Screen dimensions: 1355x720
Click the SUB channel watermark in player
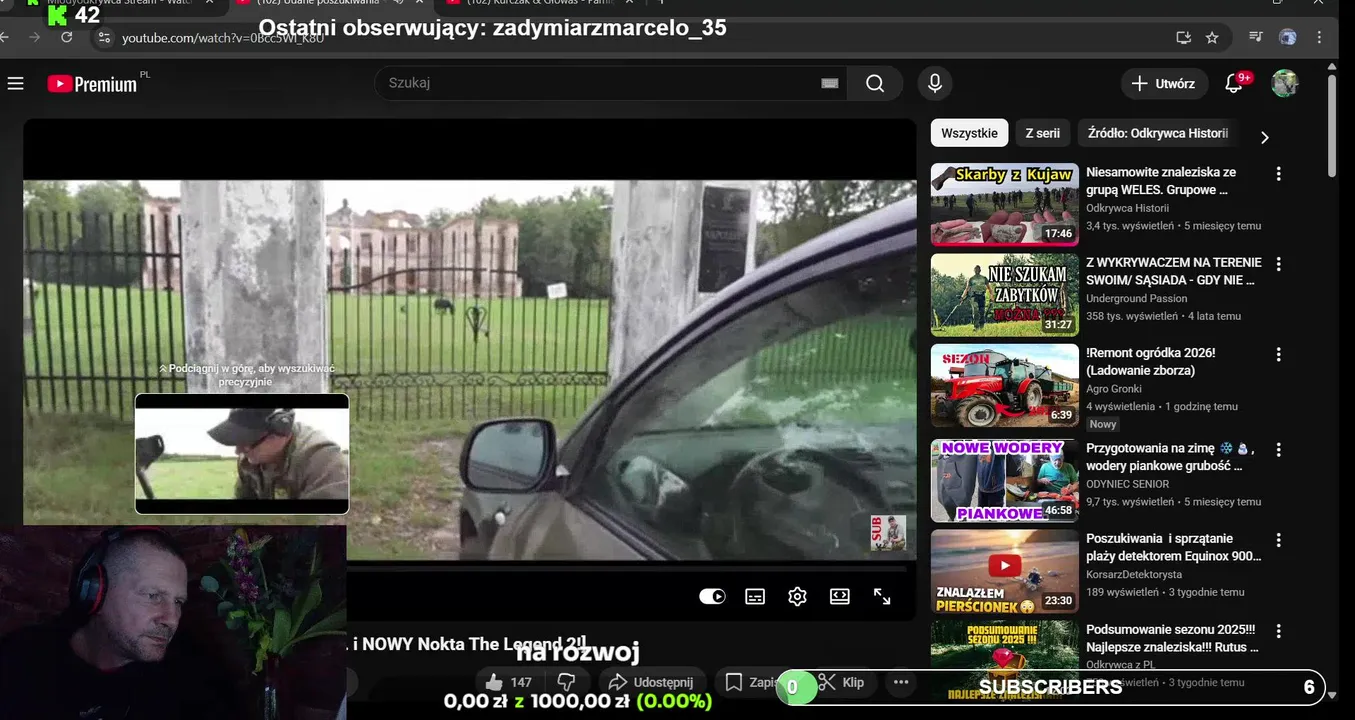click(x=888, y=533)
